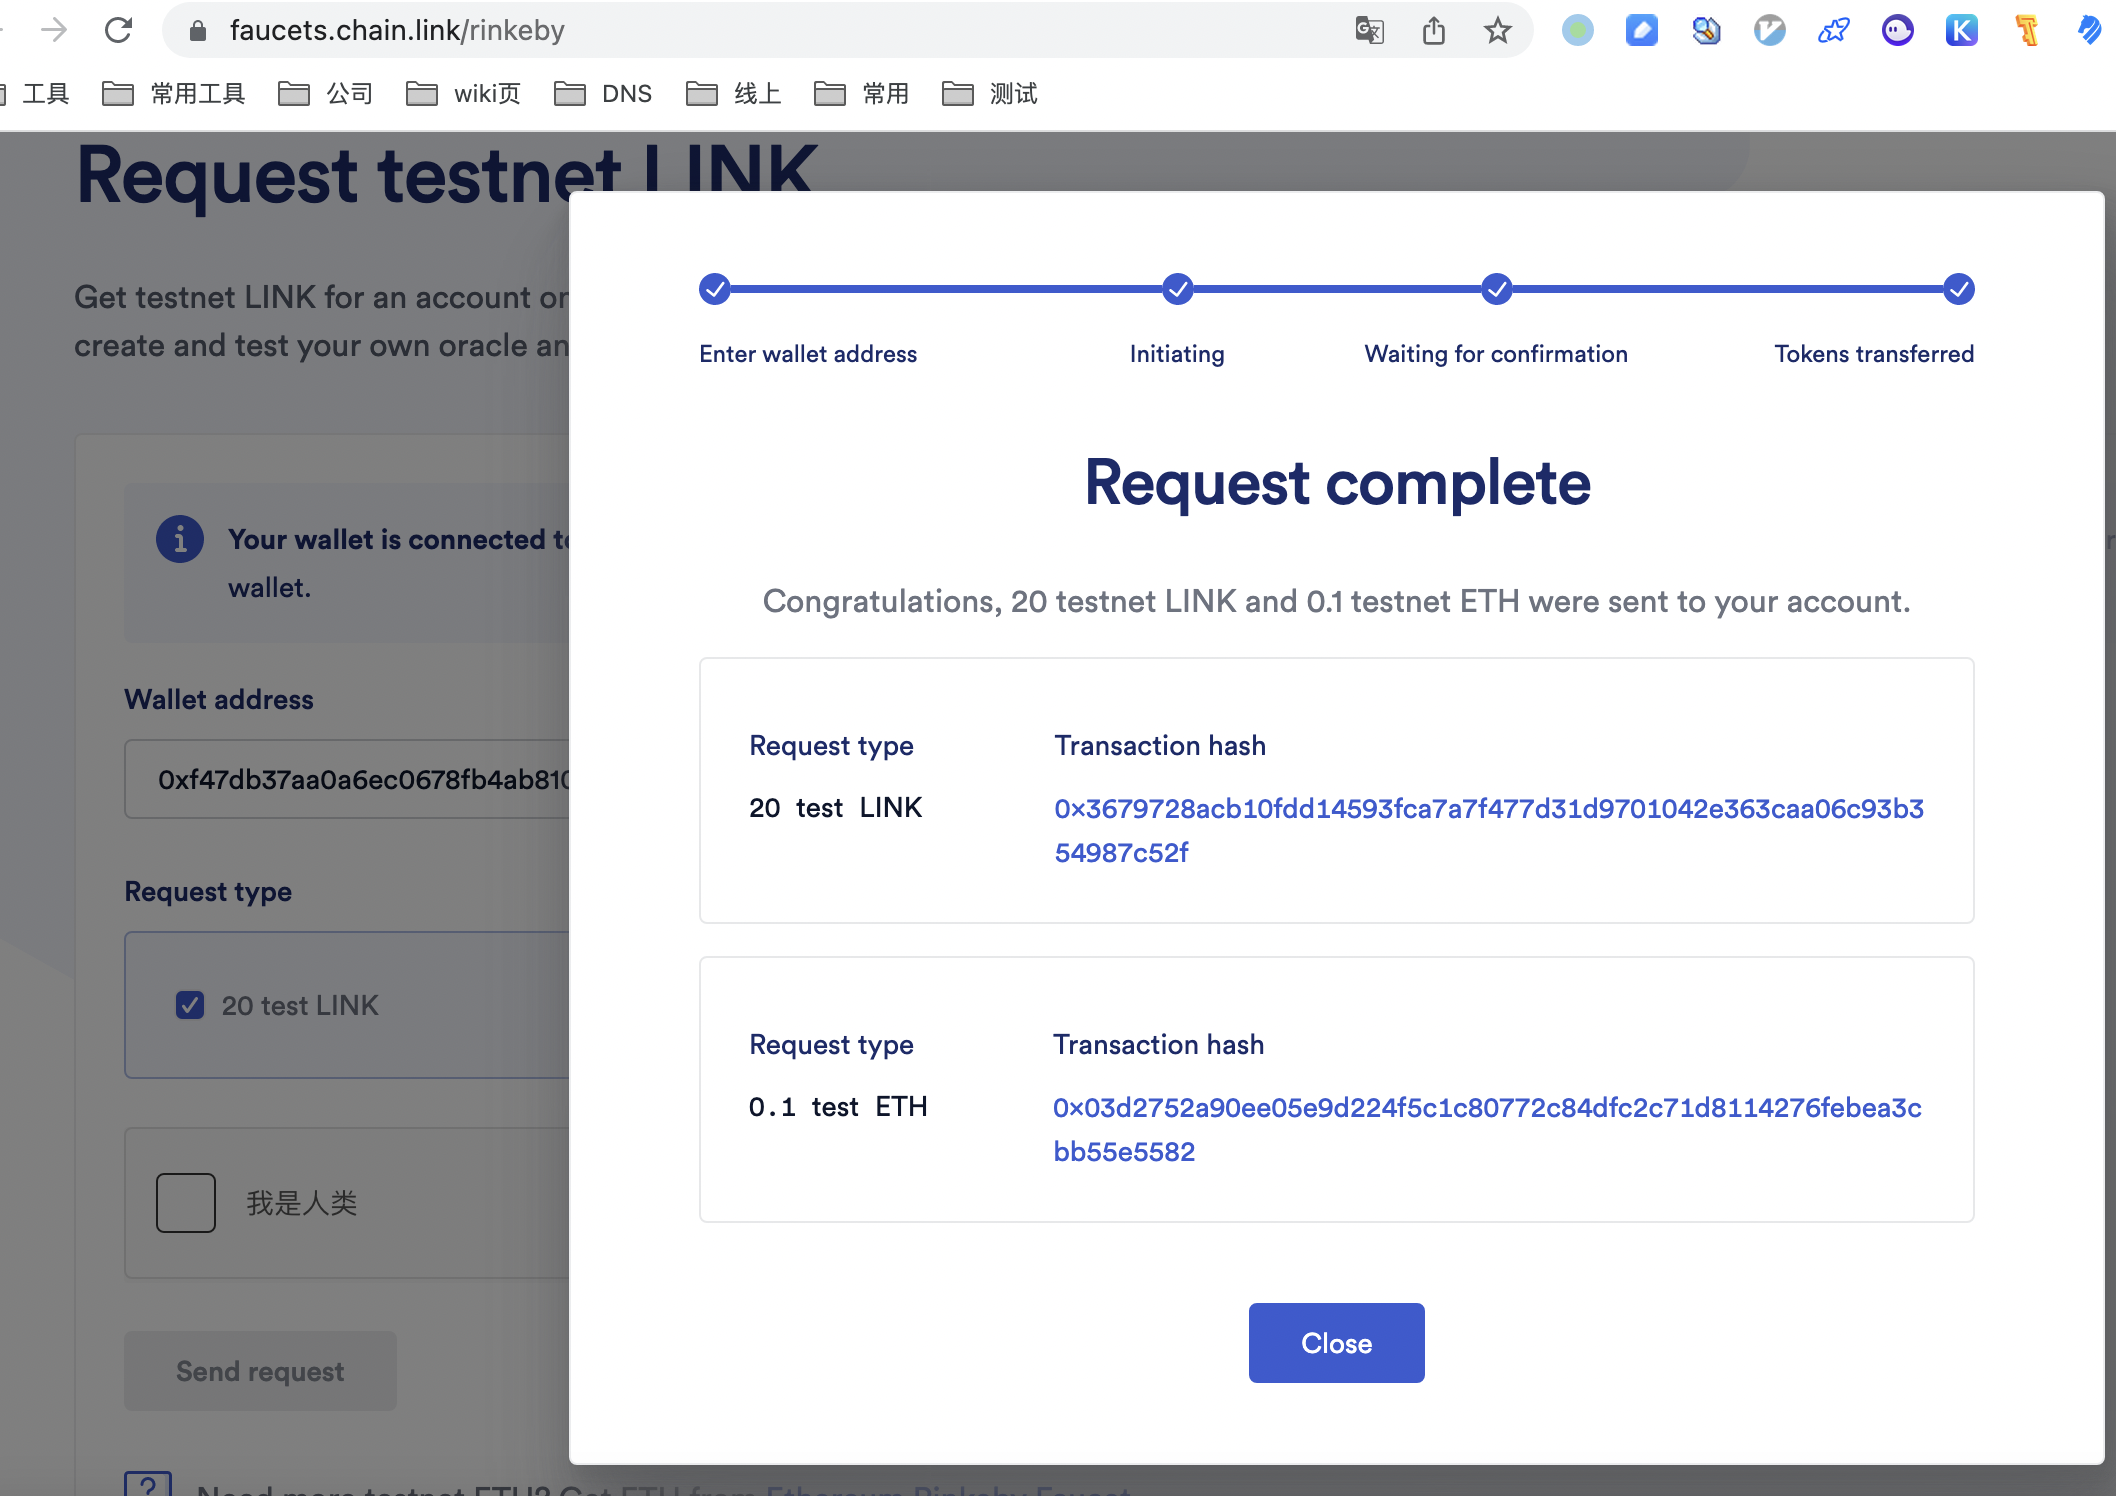Click the purple messaging extension icon

pos(1896,29)
